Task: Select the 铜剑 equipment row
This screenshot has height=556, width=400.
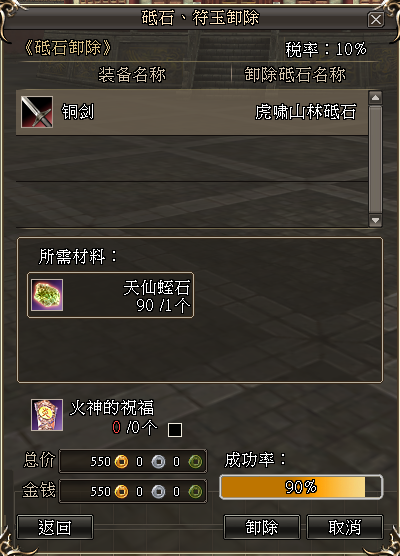Action: click(x=192, y=112)
